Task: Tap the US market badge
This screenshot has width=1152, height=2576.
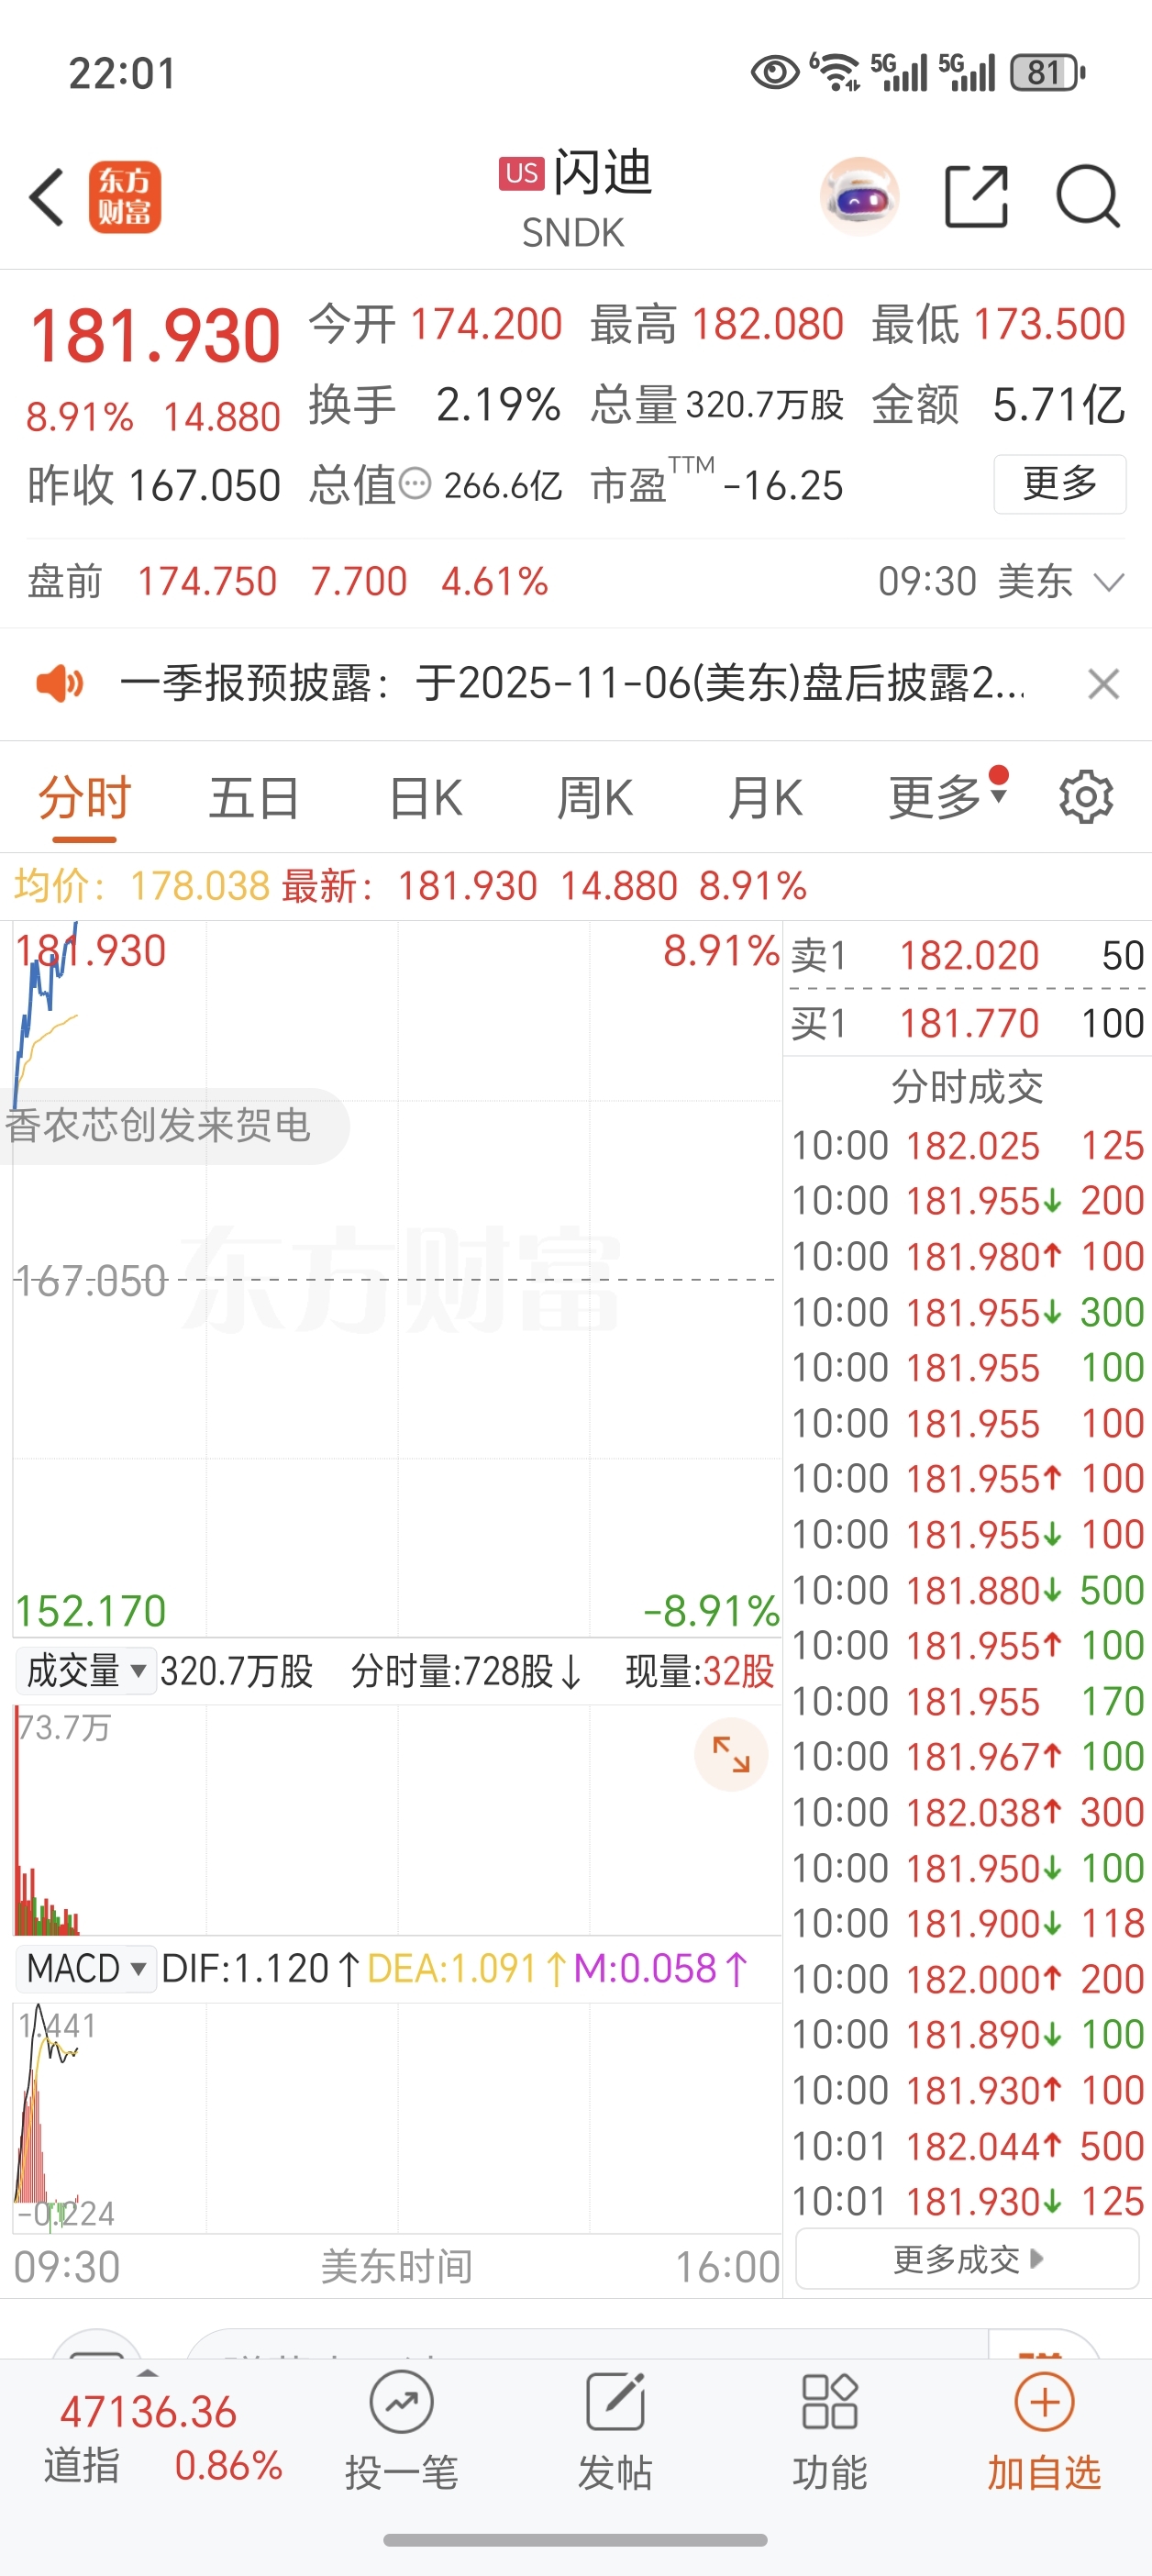Action: [x=522, y=173]
